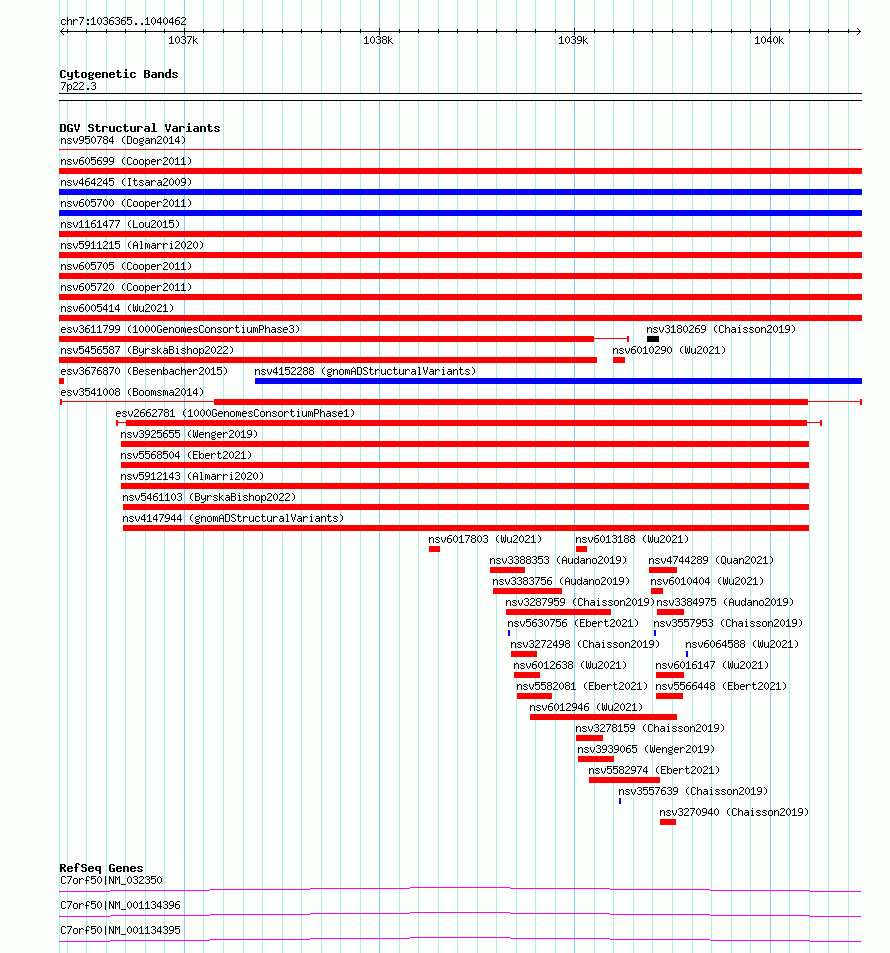Open nsv4744289 (Quan2021) variant label
Image resolution: width=890 pixels, height=953 pixels.
click(x=711, y=560)
